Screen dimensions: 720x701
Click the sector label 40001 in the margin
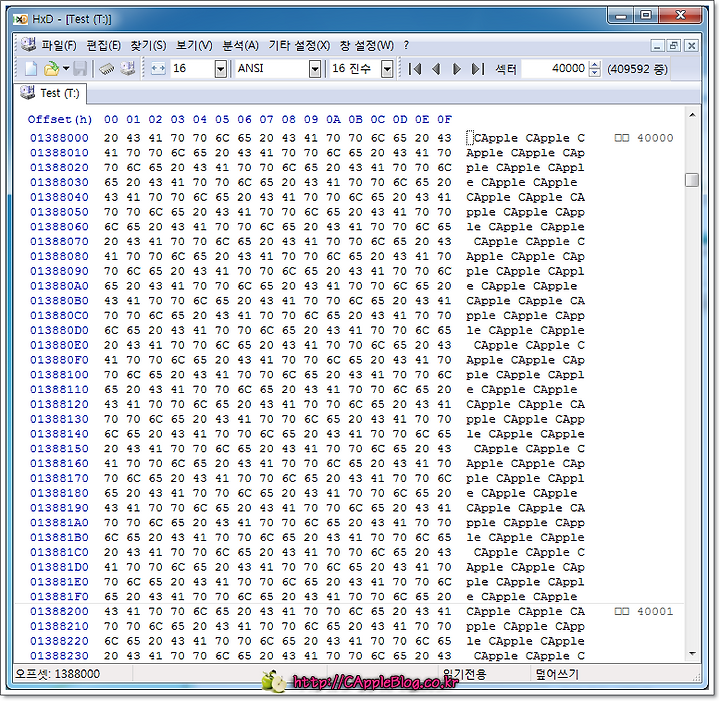pyautogui.click(x=644, y=611)
